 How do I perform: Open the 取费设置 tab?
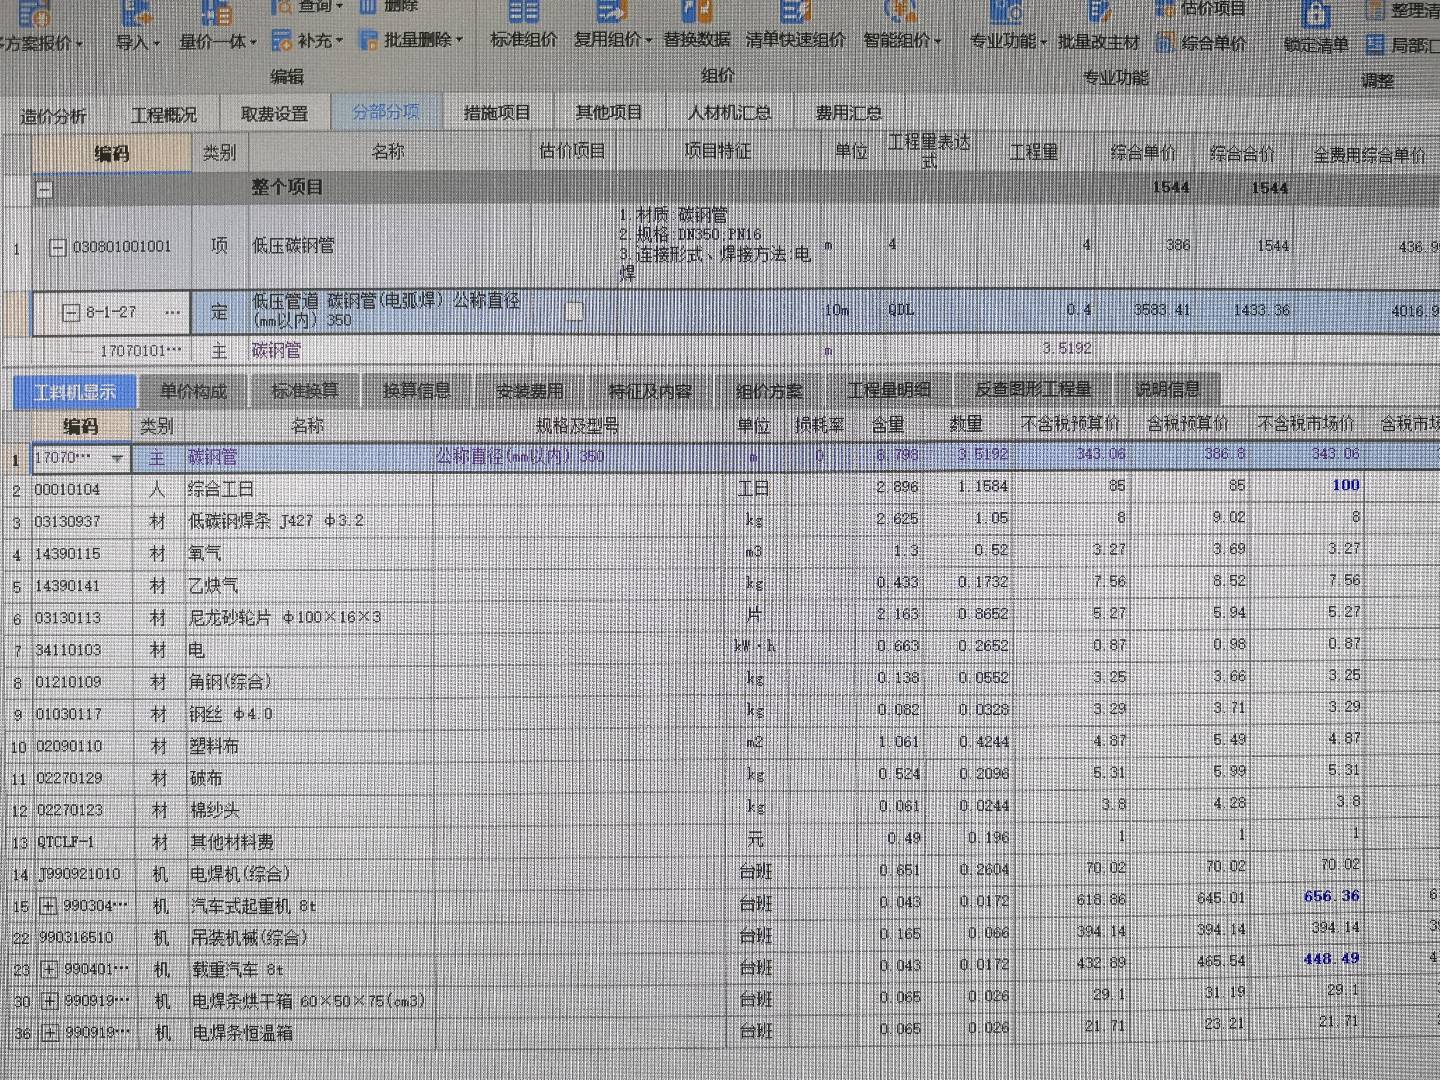click(275, 114)
